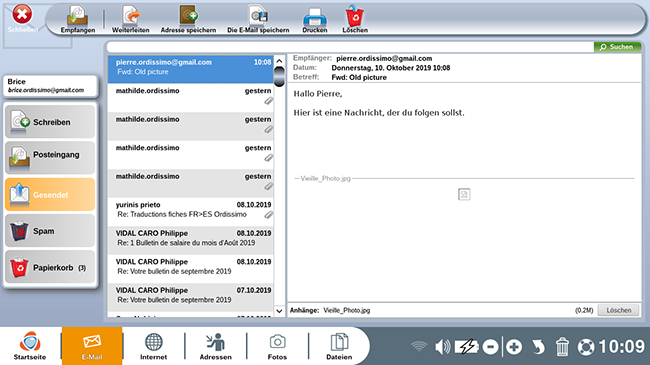This screenshot has width=650, height=365.
Task: Click the undo back arrow icon
Action: tap(538, 347)
